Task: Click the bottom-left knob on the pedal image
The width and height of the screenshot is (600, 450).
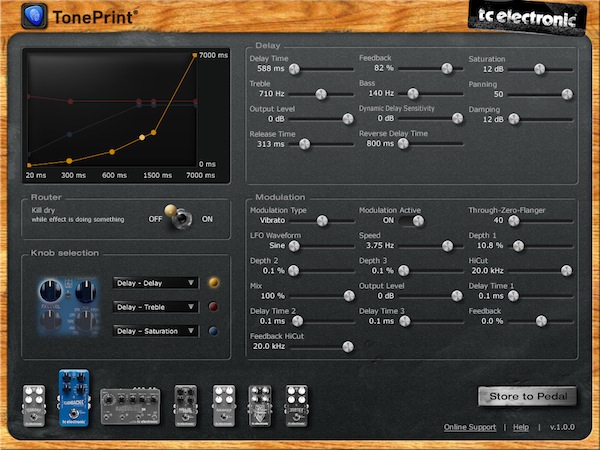Action: coord(50,321)
